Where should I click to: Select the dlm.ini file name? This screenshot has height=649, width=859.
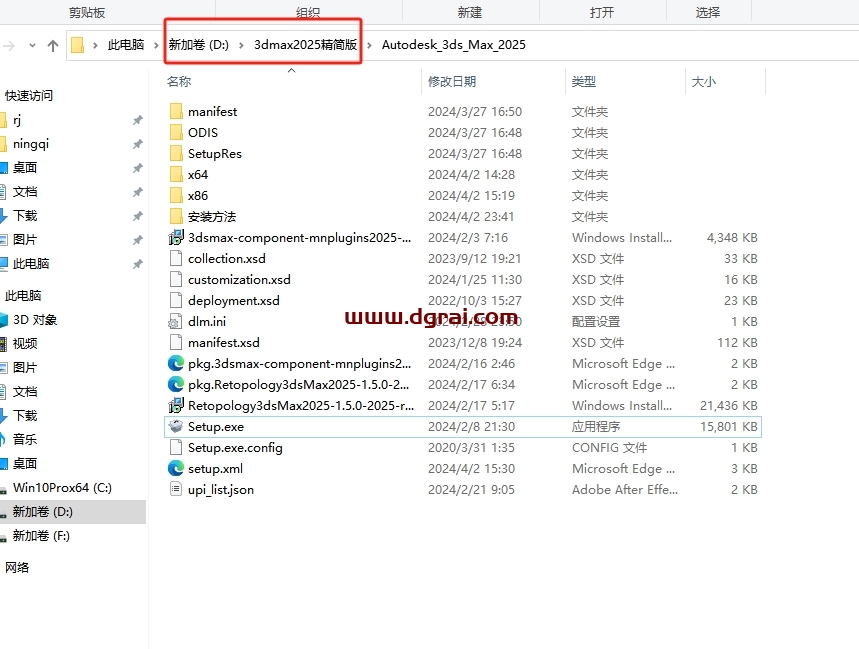207,321
